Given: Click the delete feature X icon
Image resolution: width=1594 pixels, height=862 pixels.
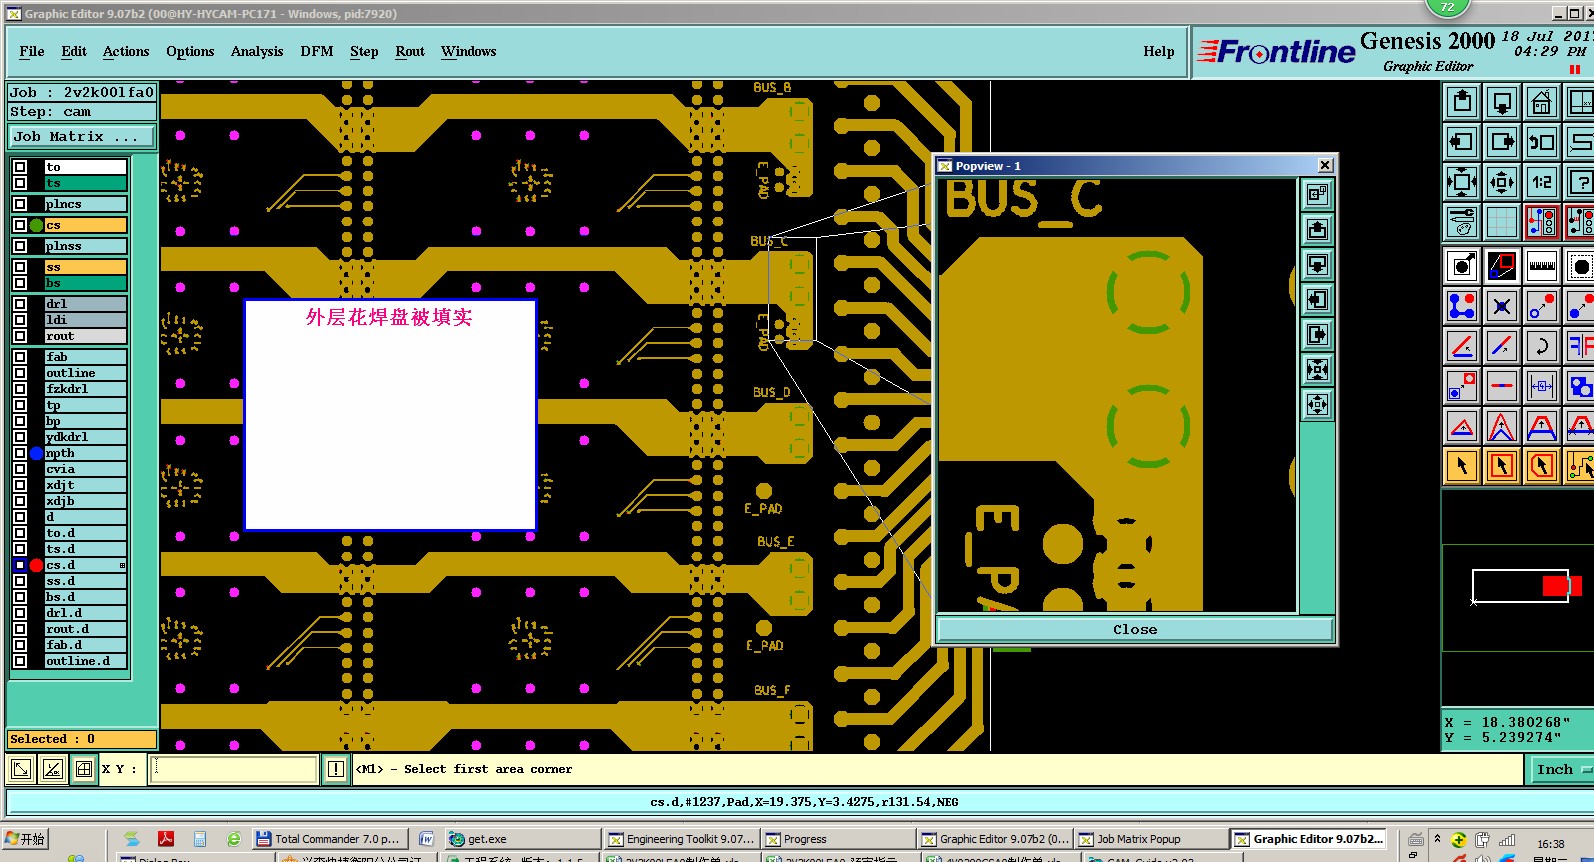Looking at the screenshot, I should pos(1502,306).
